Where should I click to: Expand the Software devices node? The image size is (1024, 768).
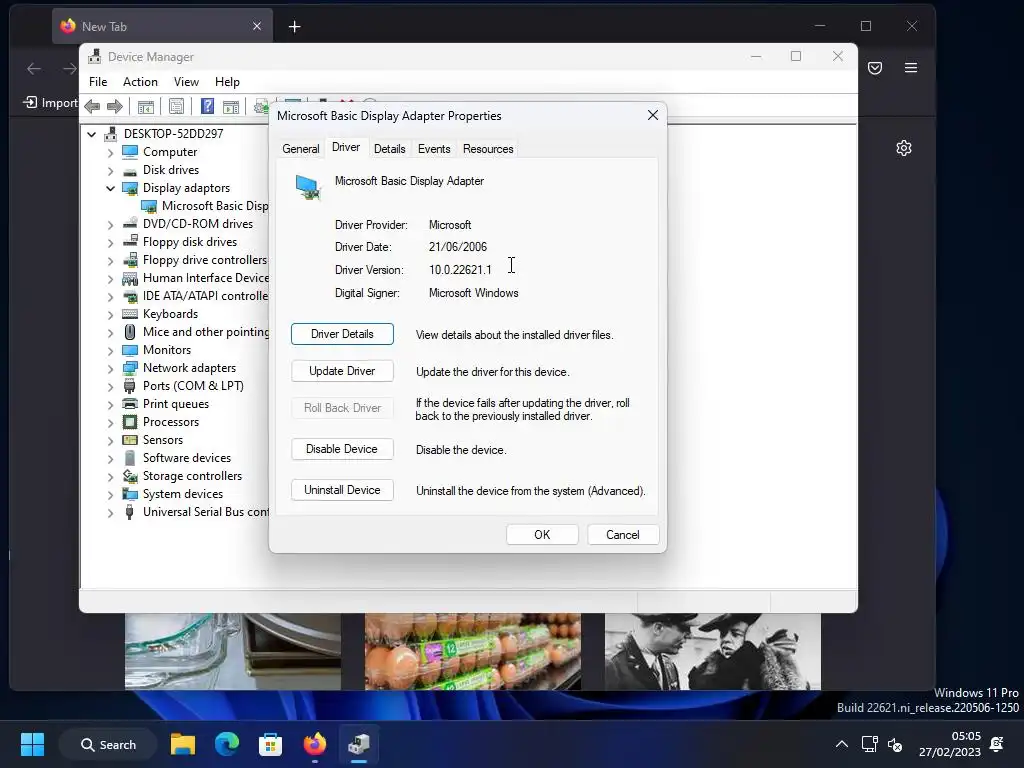[x=110, y=459]
